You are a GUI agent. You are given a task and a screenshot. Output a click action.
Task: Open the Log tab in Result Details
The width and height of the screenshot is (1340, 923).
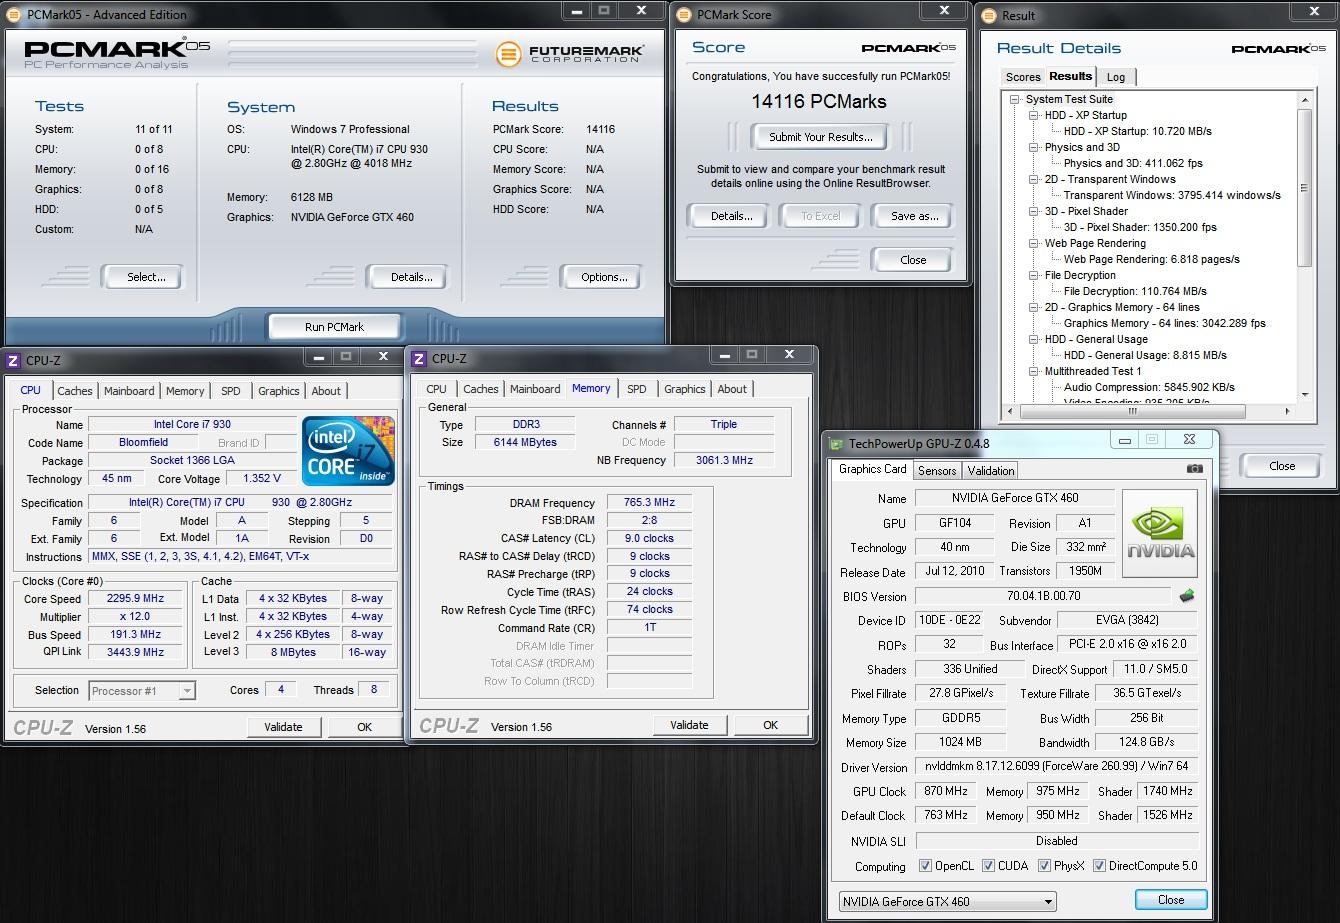pyautogui.click(x=1116, y=77)
